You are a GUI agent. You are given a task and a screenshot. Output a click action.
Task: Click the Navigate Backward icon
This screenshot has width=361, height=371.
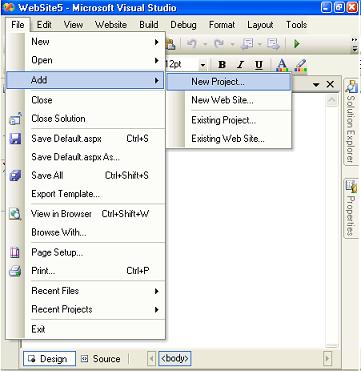click(249, 44)
